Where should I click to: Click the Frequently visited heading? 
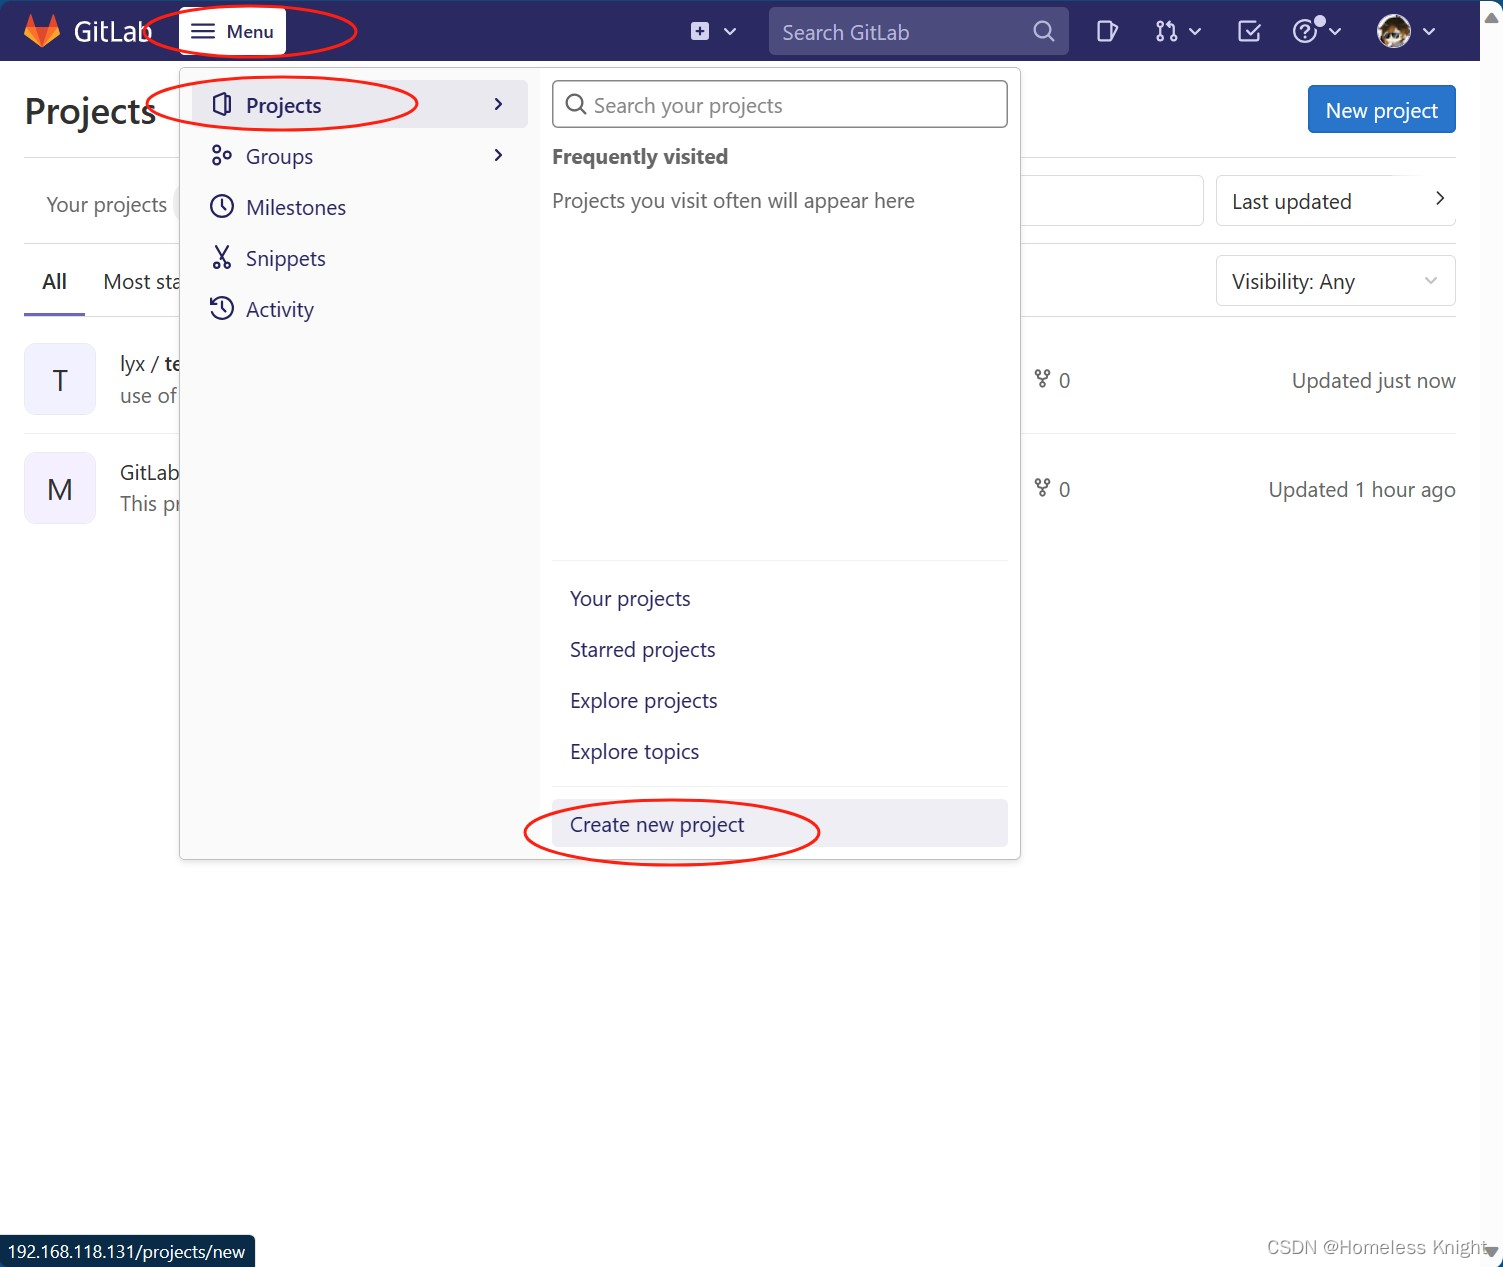(640, 156)
